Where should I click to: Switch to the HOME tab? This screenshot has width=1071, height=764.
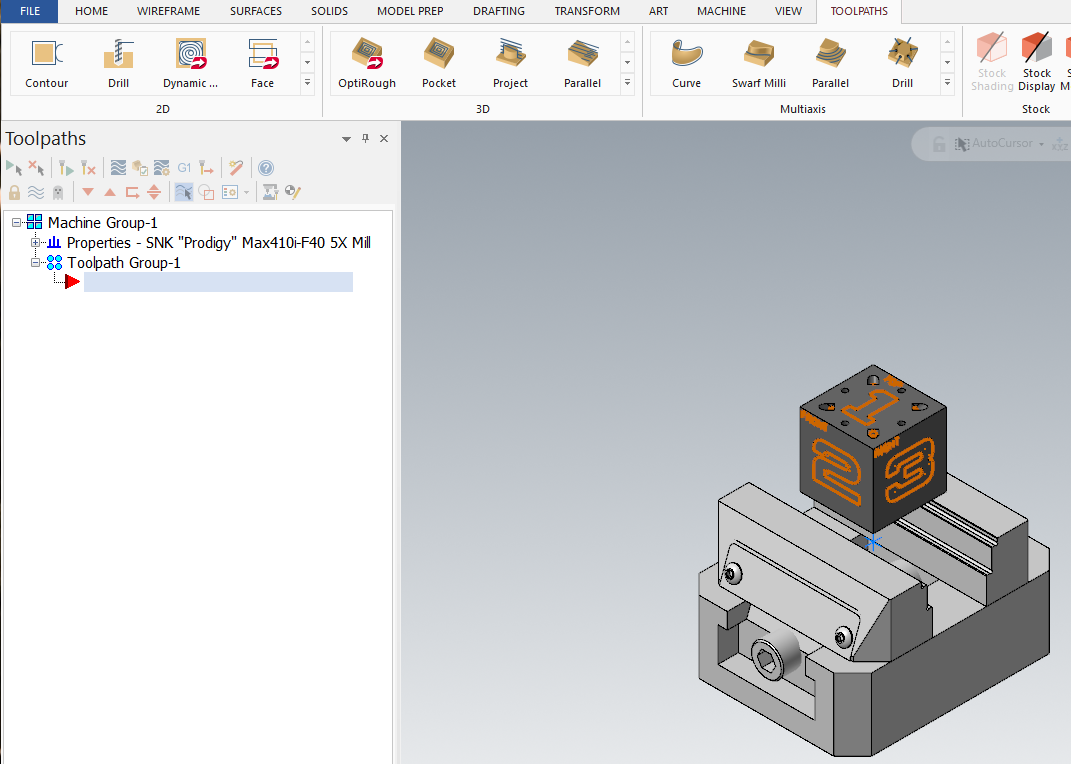pyautogui.click(x=92, y=11)
